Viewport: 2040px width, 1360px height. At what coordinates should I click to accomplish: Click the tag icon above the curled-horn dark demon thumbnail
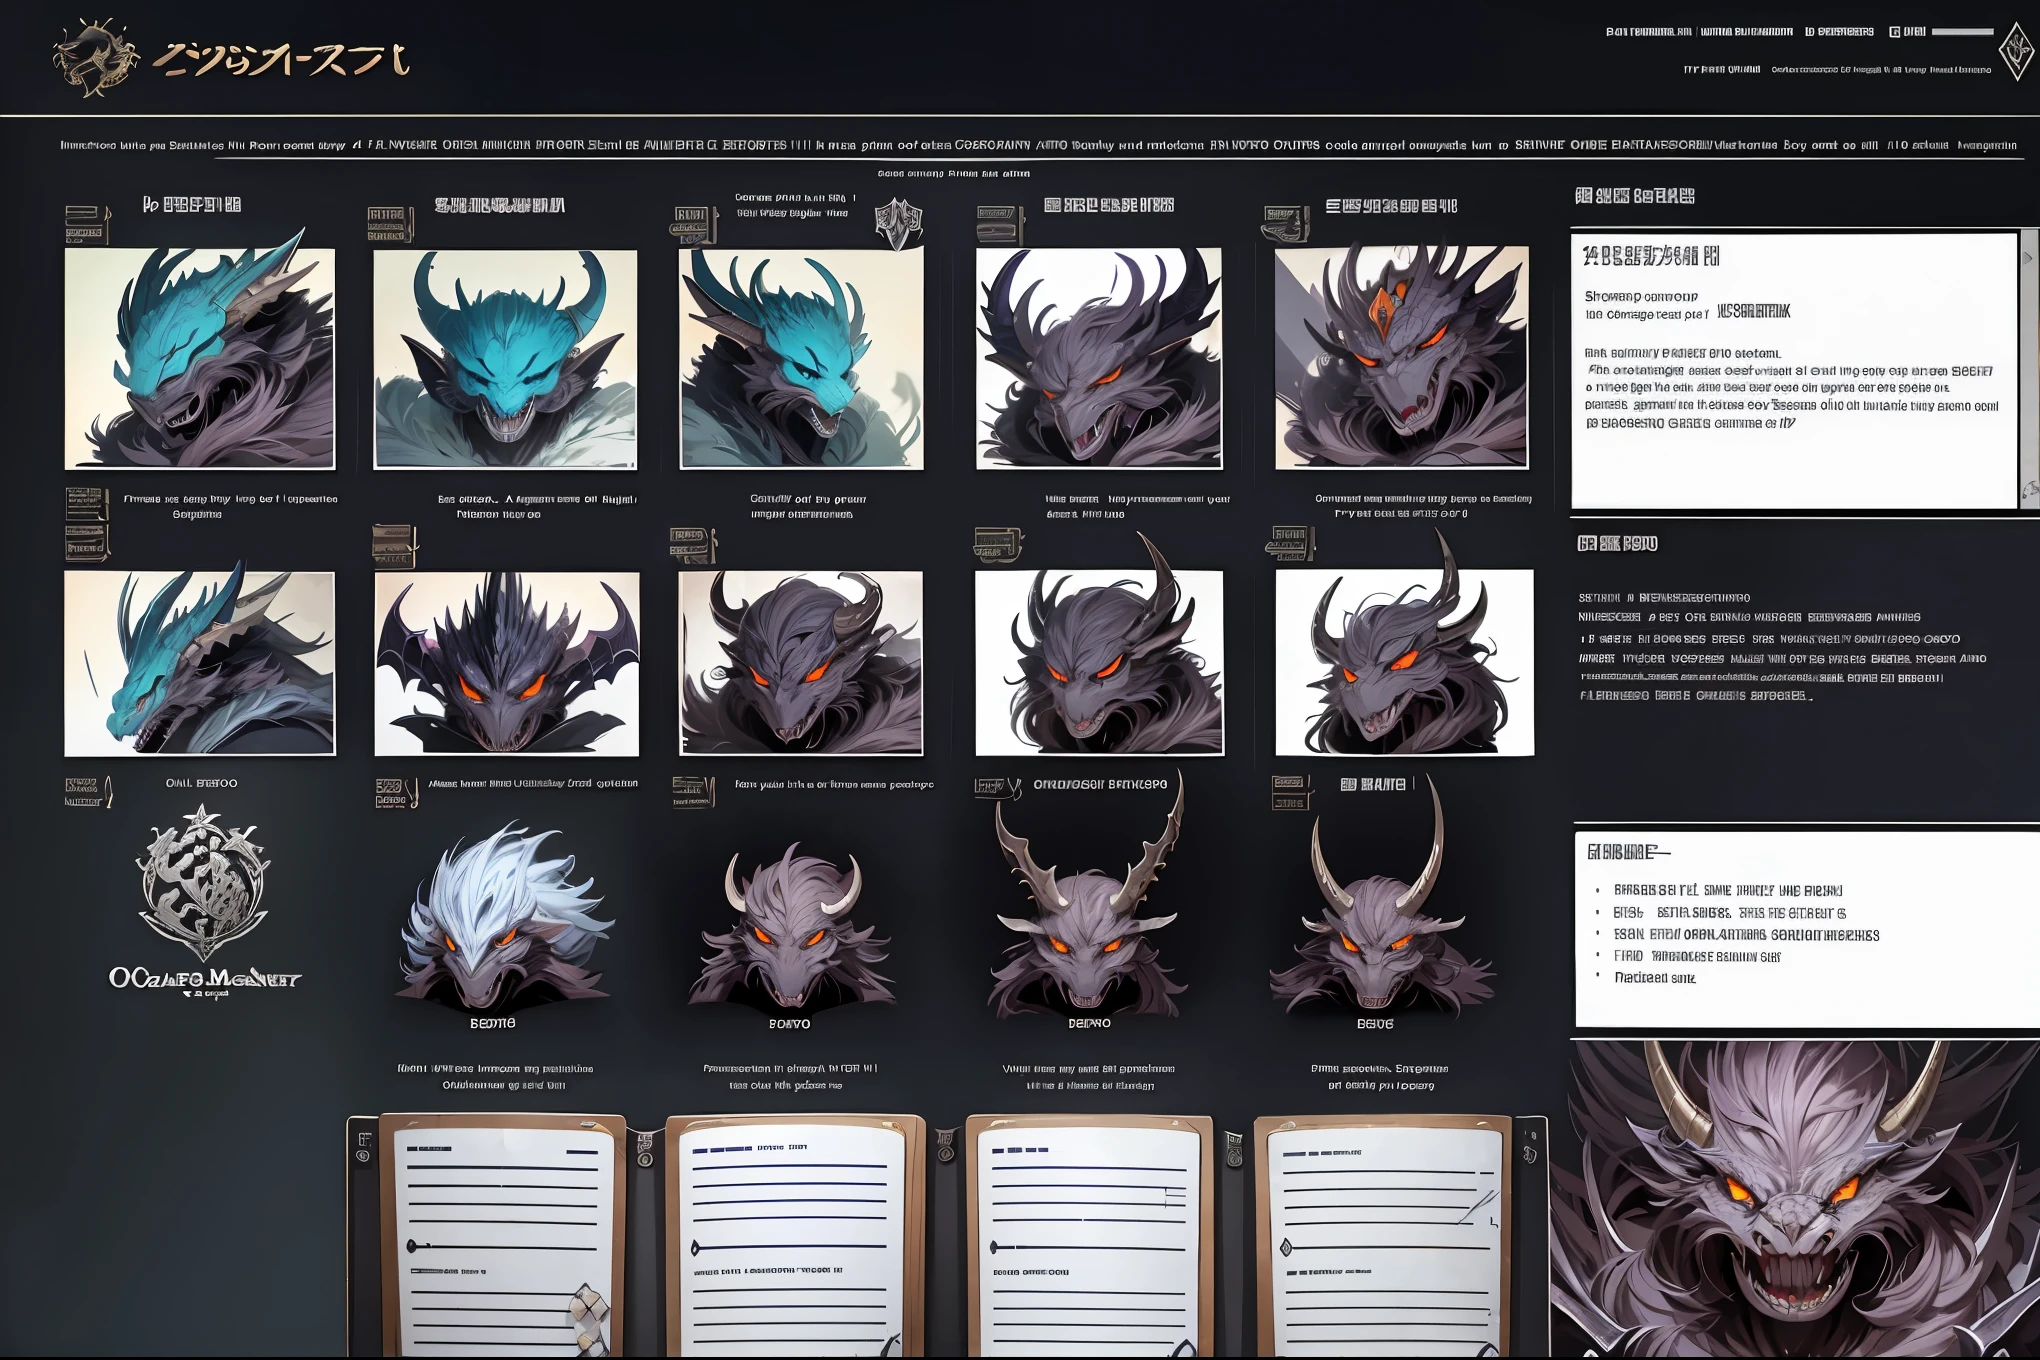pyautogui.click(x=692, y=546)
